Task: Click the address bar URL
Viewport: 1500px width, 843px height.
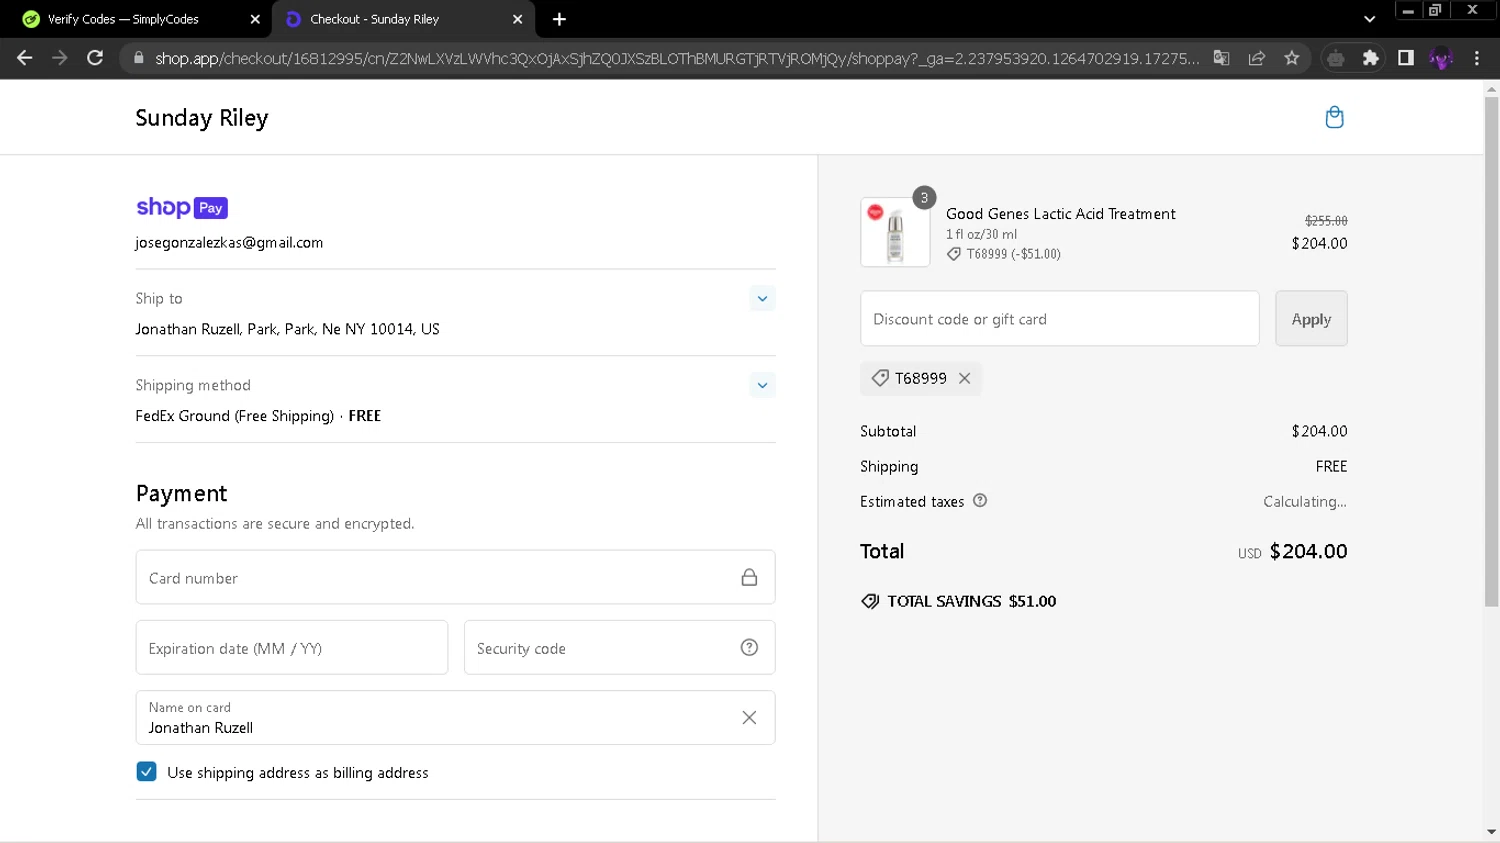Action: (677, 58)
